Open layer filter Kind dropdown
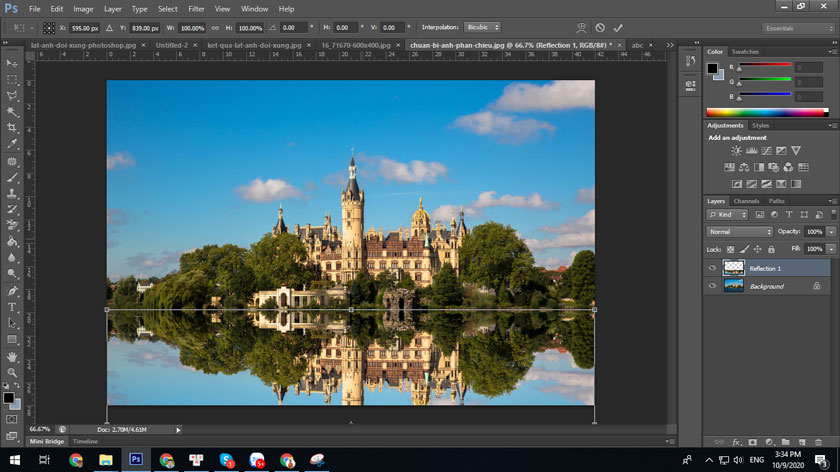Viewport: 840px width, 472px height. point(727,215)
